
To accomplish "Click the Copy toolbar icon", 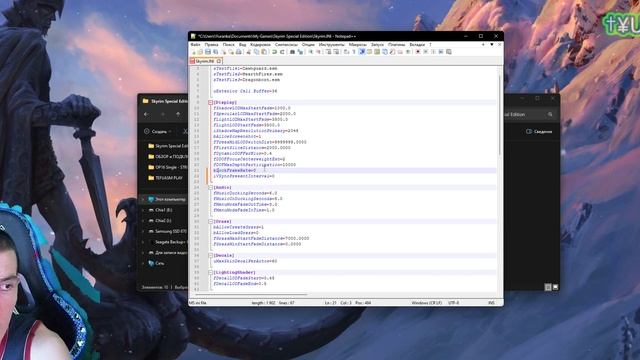I will click(257, 52).
